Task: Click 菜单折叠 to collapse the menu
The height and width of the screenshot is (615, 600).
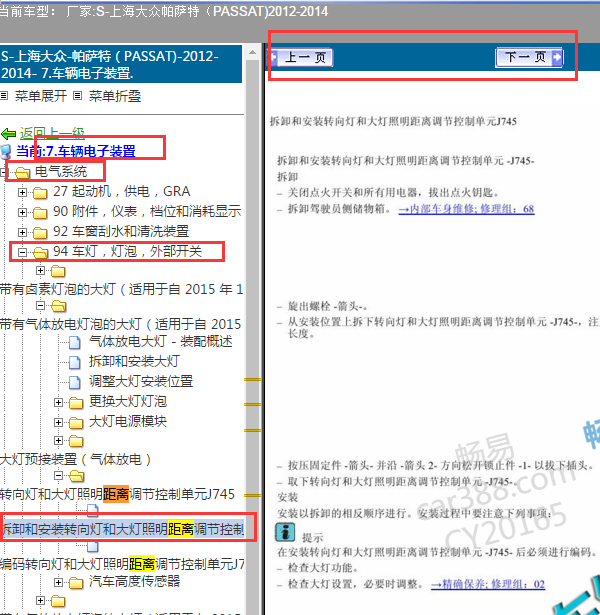Action: pyautogui.click(x=115, y=96)
